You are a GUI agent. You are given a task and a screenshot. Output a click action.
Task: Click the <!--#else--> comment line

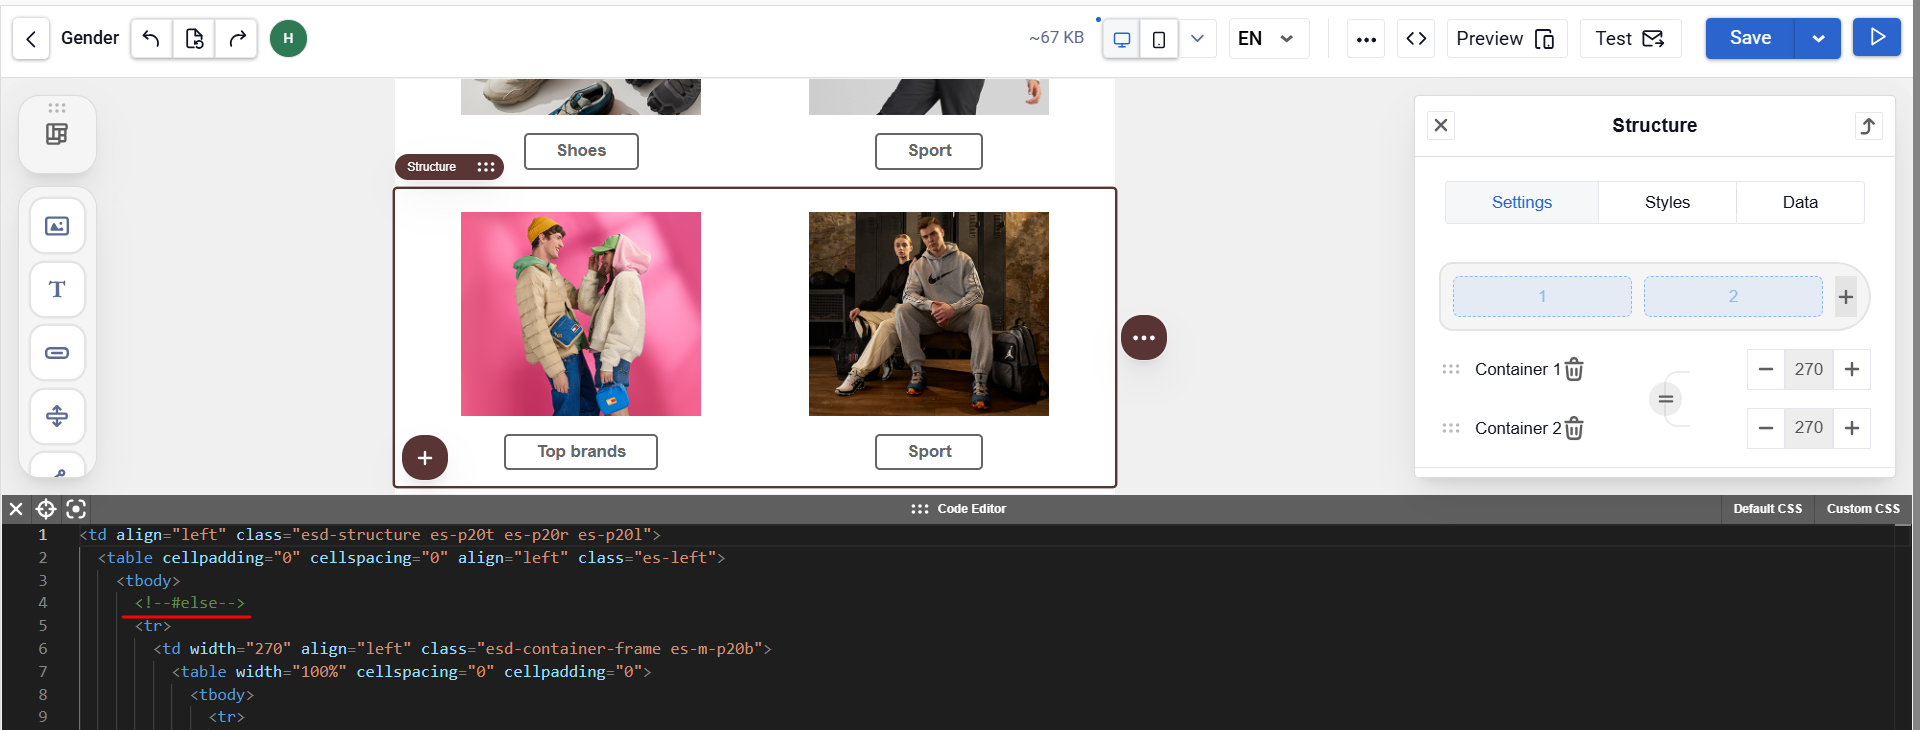(x=190, y=603)
